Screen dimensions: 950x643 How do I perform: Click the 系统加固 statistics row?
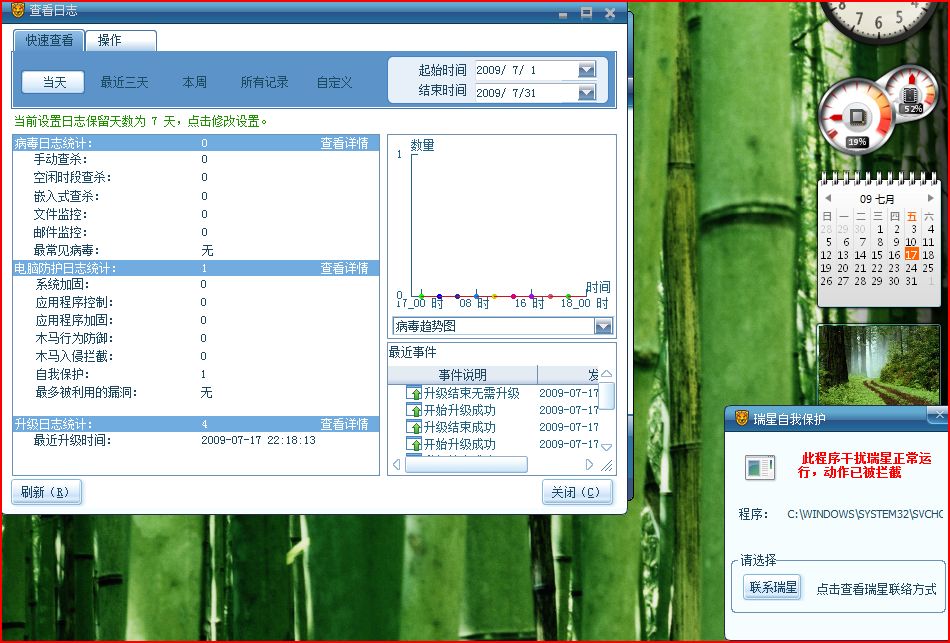[x=196, y=284]
